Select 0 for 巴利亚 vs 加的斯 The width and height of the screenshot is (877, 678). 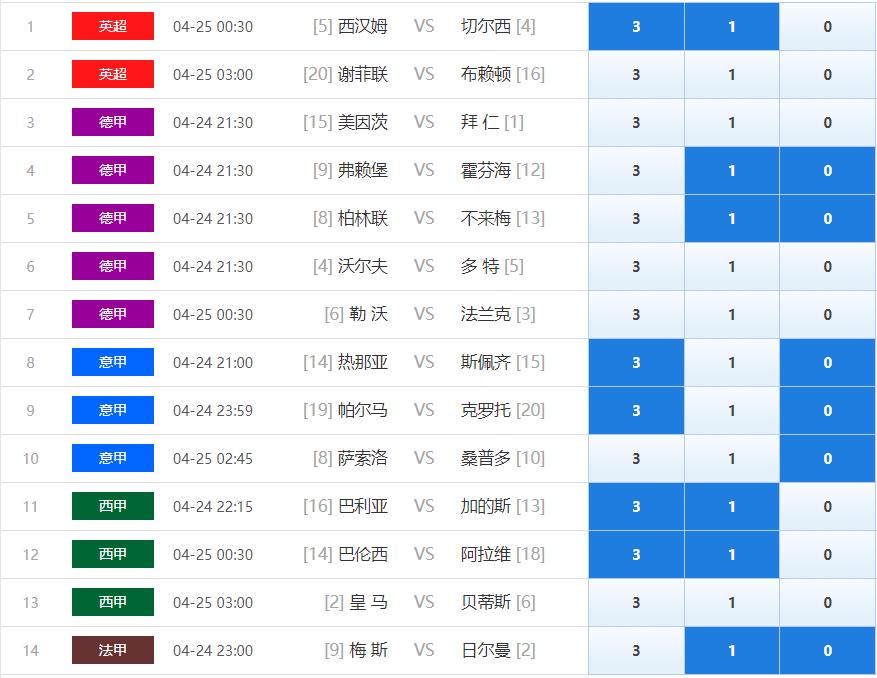(x=827, y=507)
